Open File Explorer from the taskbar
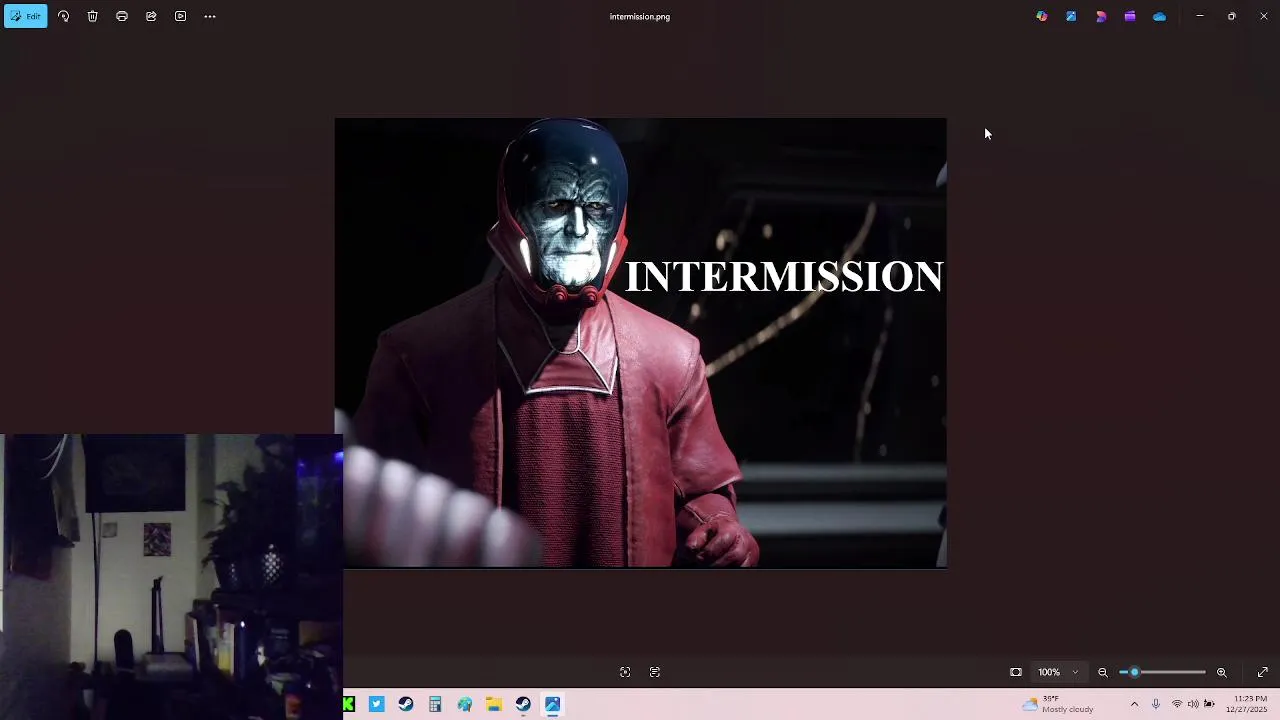The image size is (1280, 720). click(494, 704)
